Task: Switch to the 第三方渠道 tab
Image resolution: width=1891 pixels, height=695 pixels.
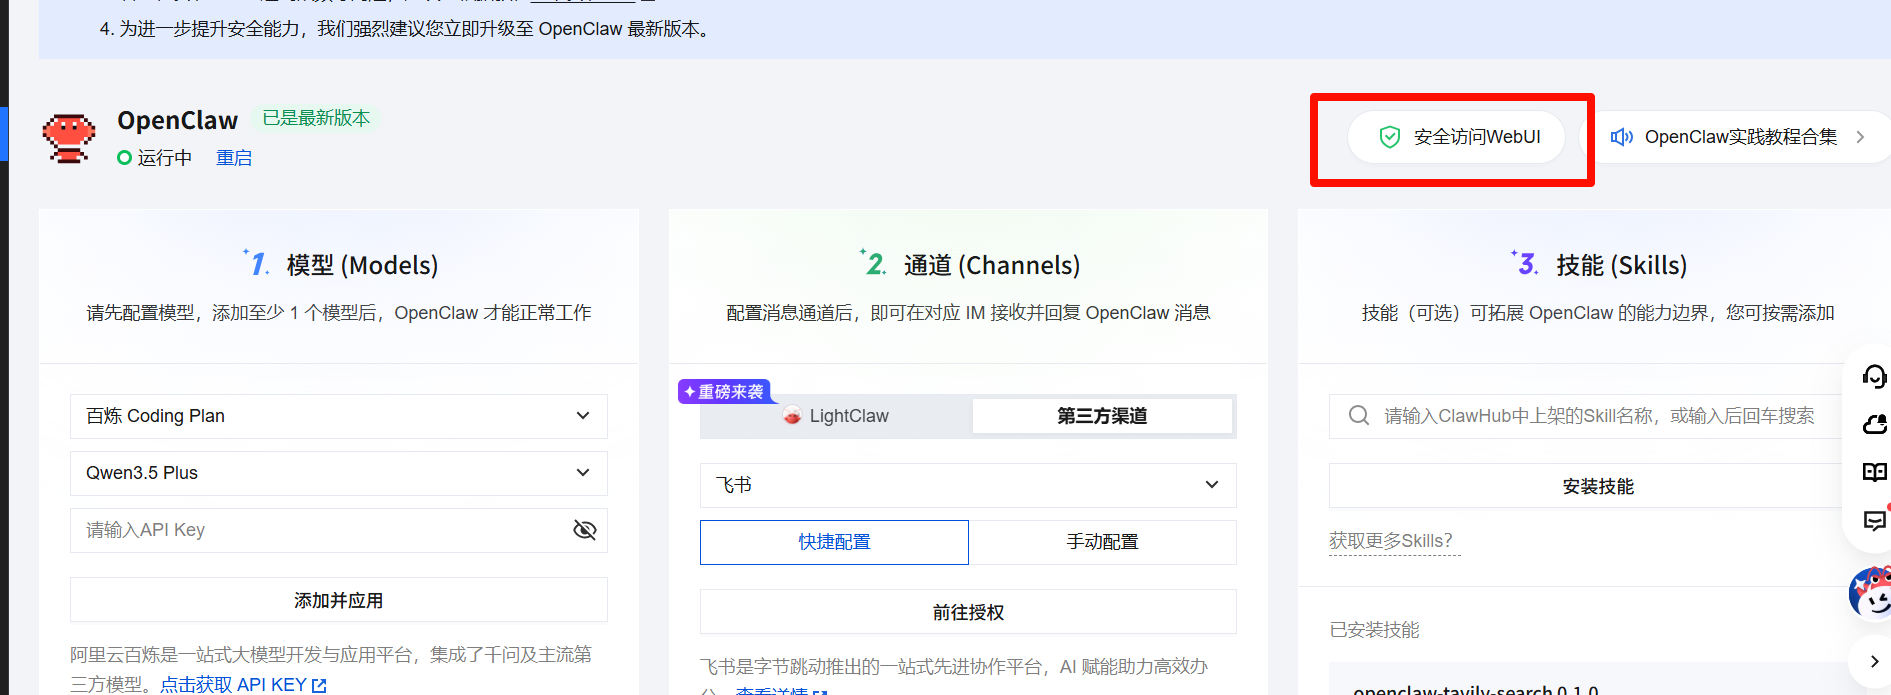Action: coord(1102,416)
